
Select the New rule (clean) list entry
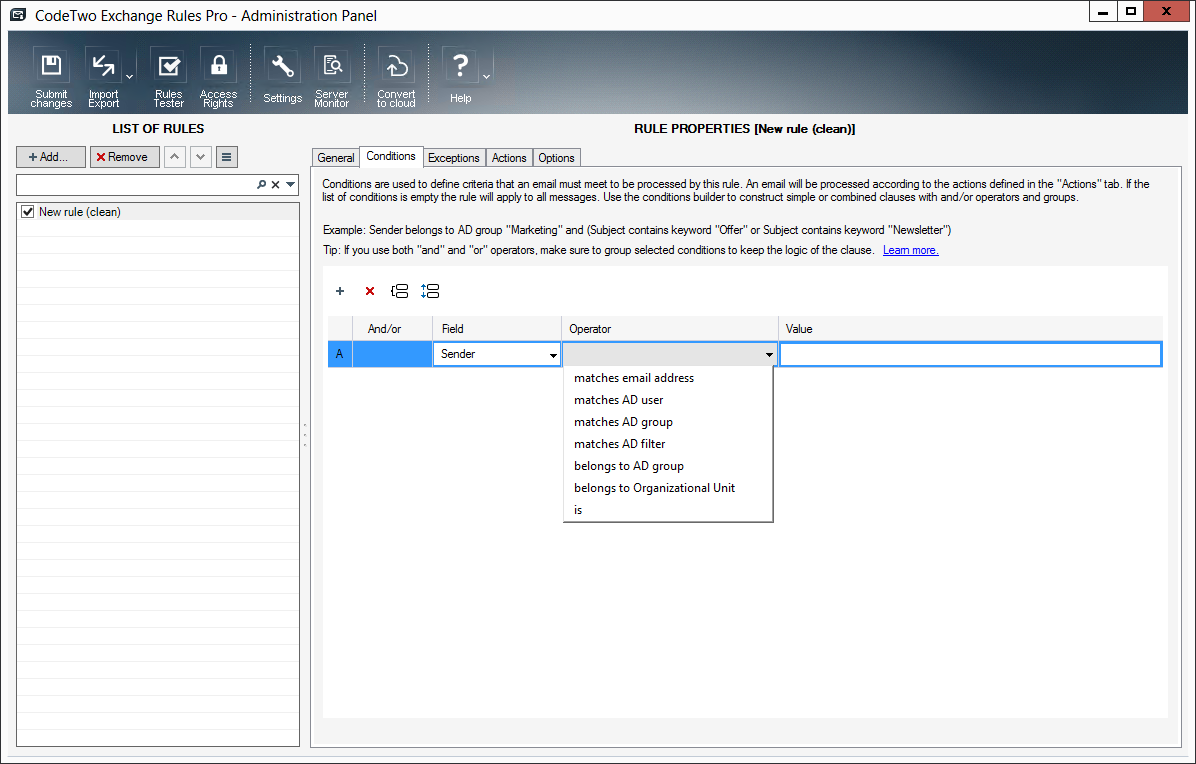(x=158, y=212)
